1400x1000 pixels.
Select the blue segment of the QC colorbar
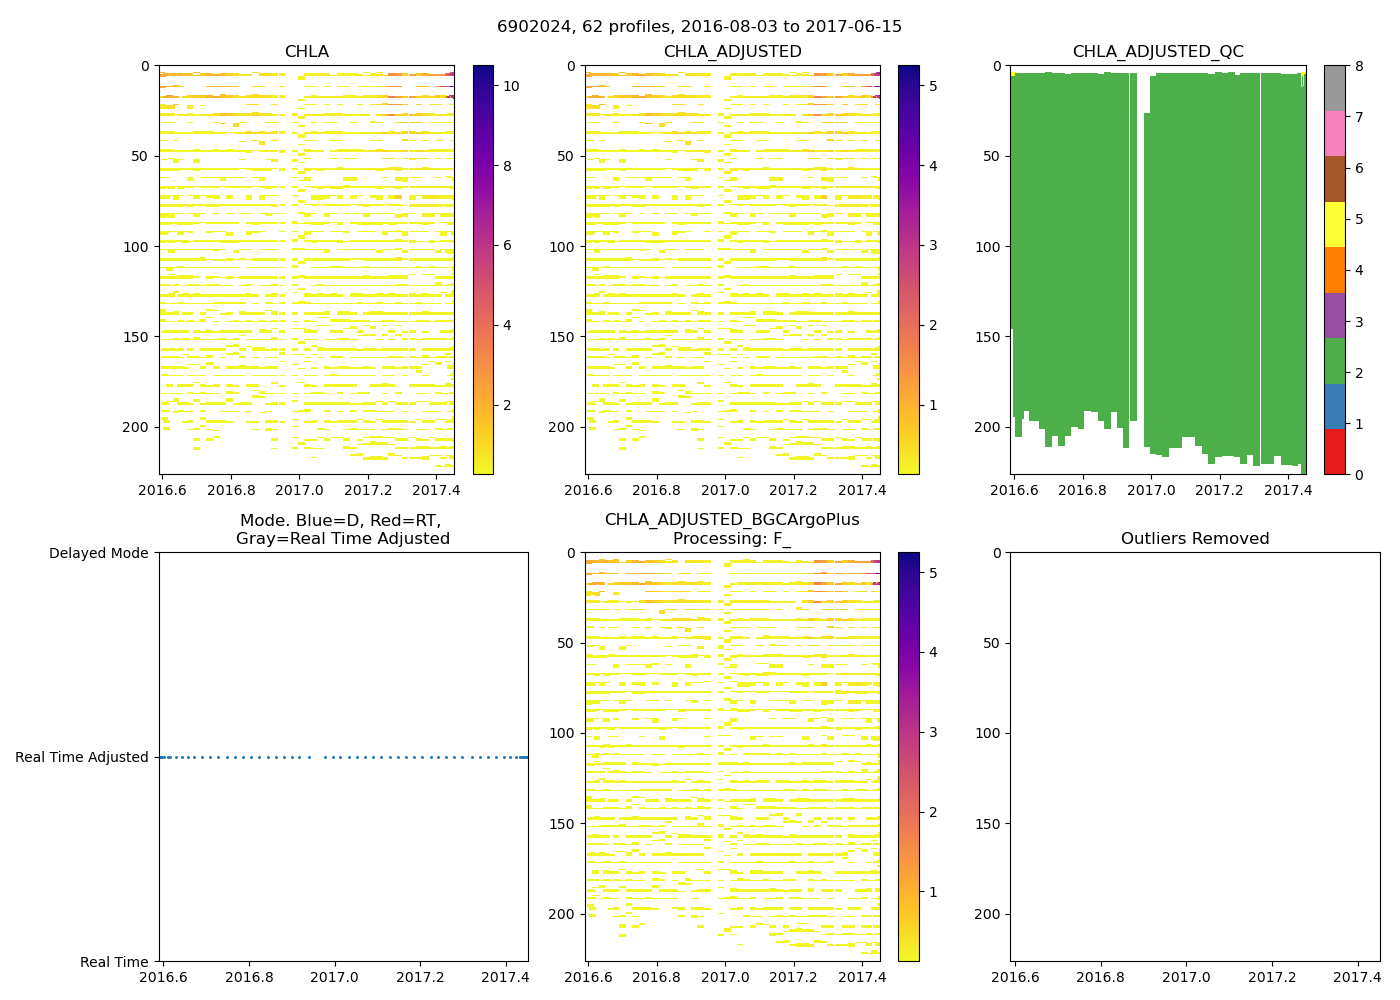tap(1334, 407)
